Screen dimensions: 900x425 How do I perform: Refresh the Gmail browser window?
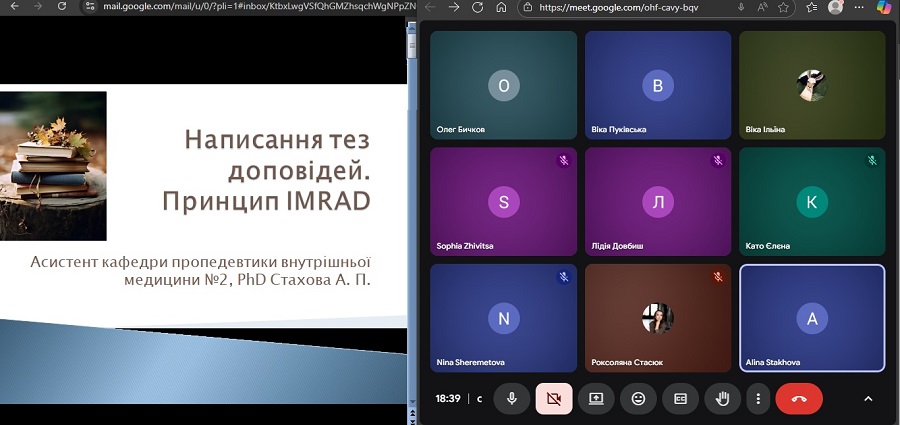62,6
